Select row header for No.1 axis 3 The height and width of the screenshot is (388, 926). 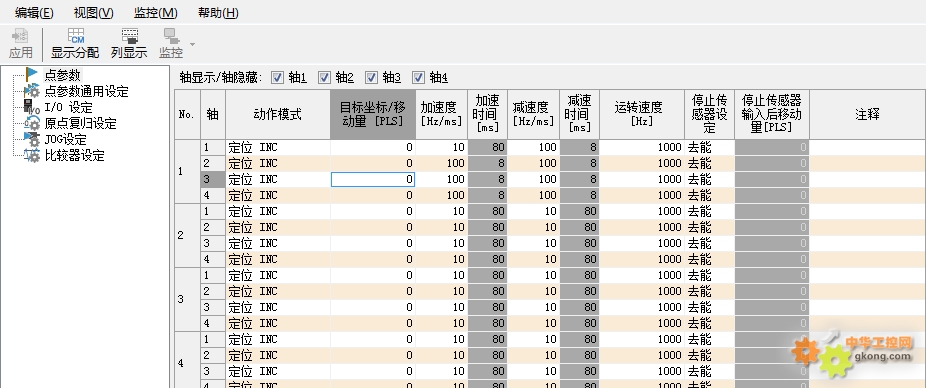tap(213, 179)
